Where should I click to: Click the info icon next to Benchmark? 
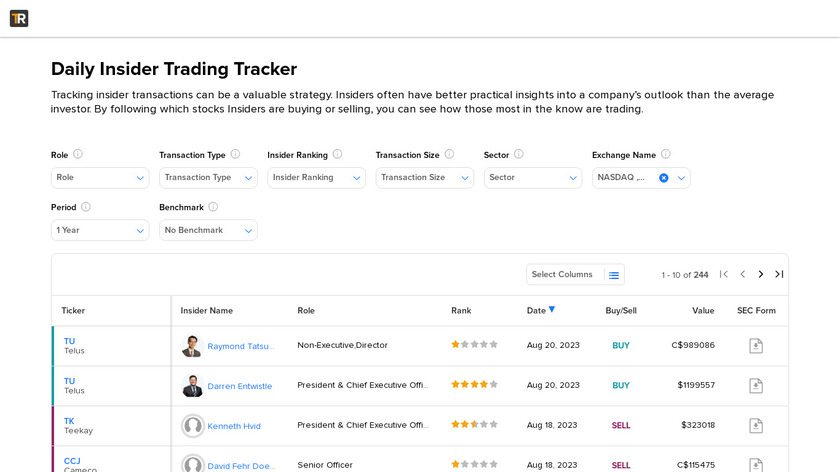(x=213, y=207)
